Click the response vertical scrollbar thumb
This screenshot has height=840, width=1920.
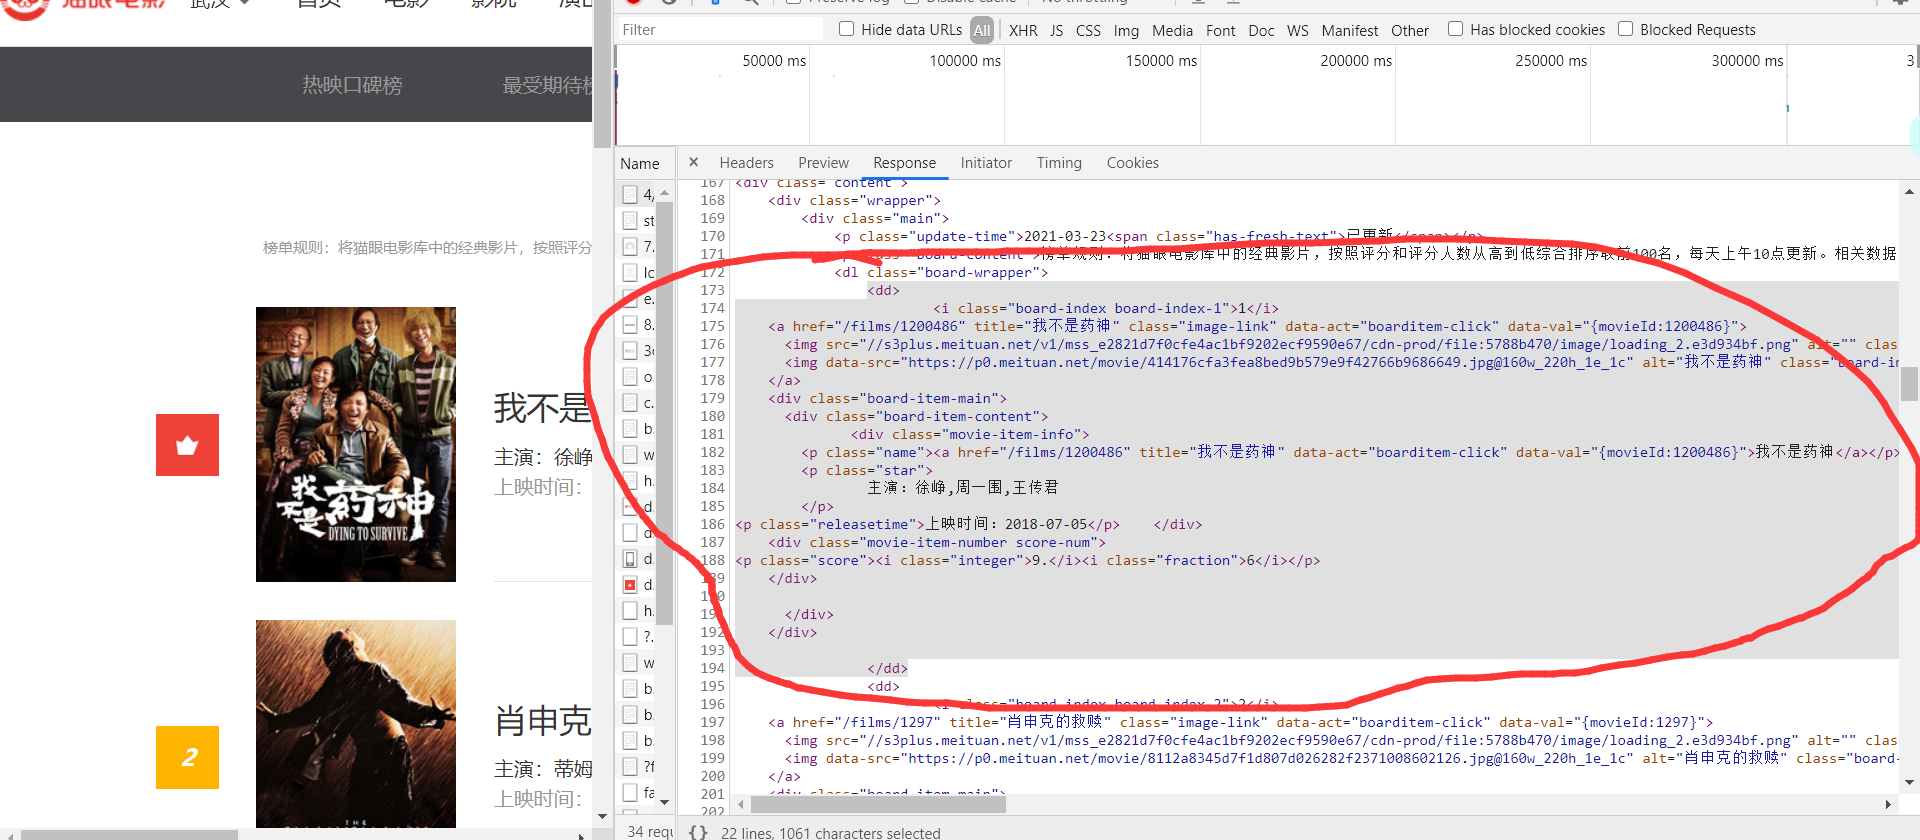[x=1909, y=384]
